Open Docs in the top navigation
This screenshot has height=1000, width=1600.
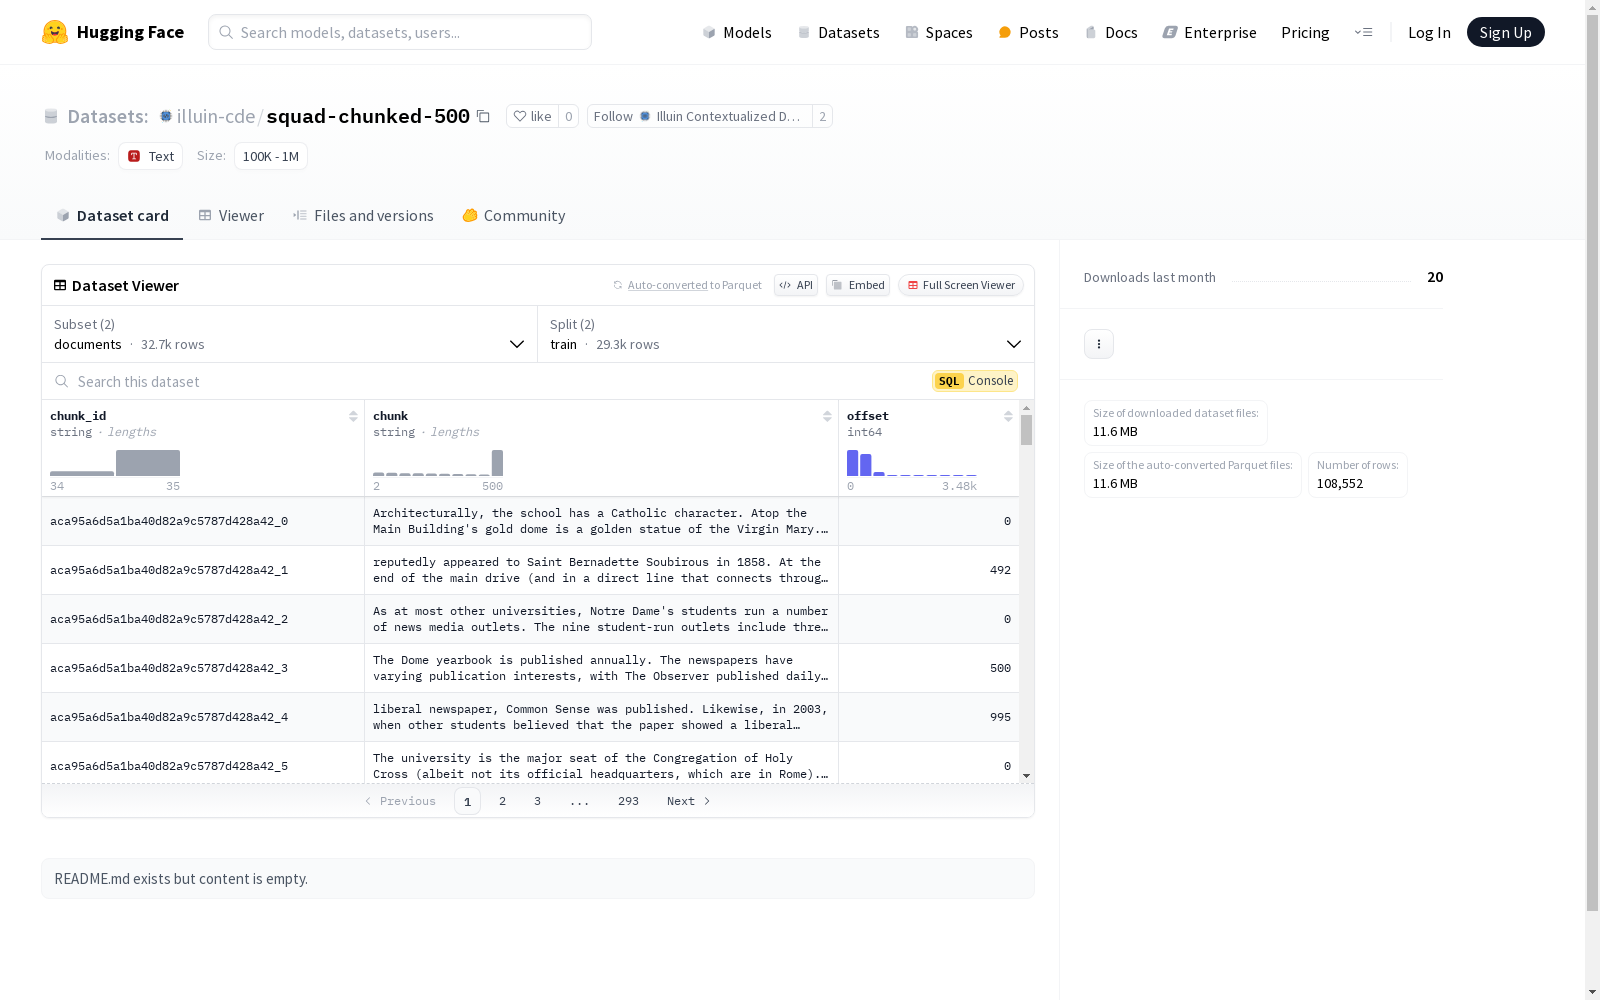(x=1111, y=32)
